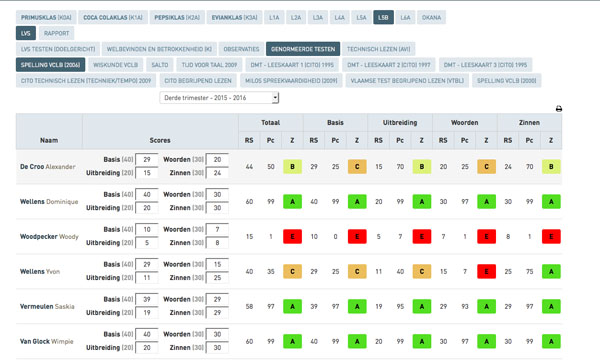Click the LVS tab

[x=26, y=33]
